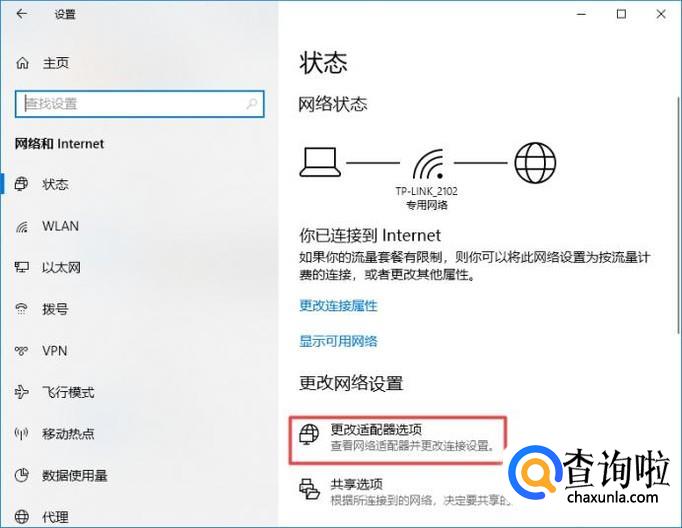Select the 状态 globe icon in sidebar
This screenshot has width=682, height=528.
tap(21, 184)
